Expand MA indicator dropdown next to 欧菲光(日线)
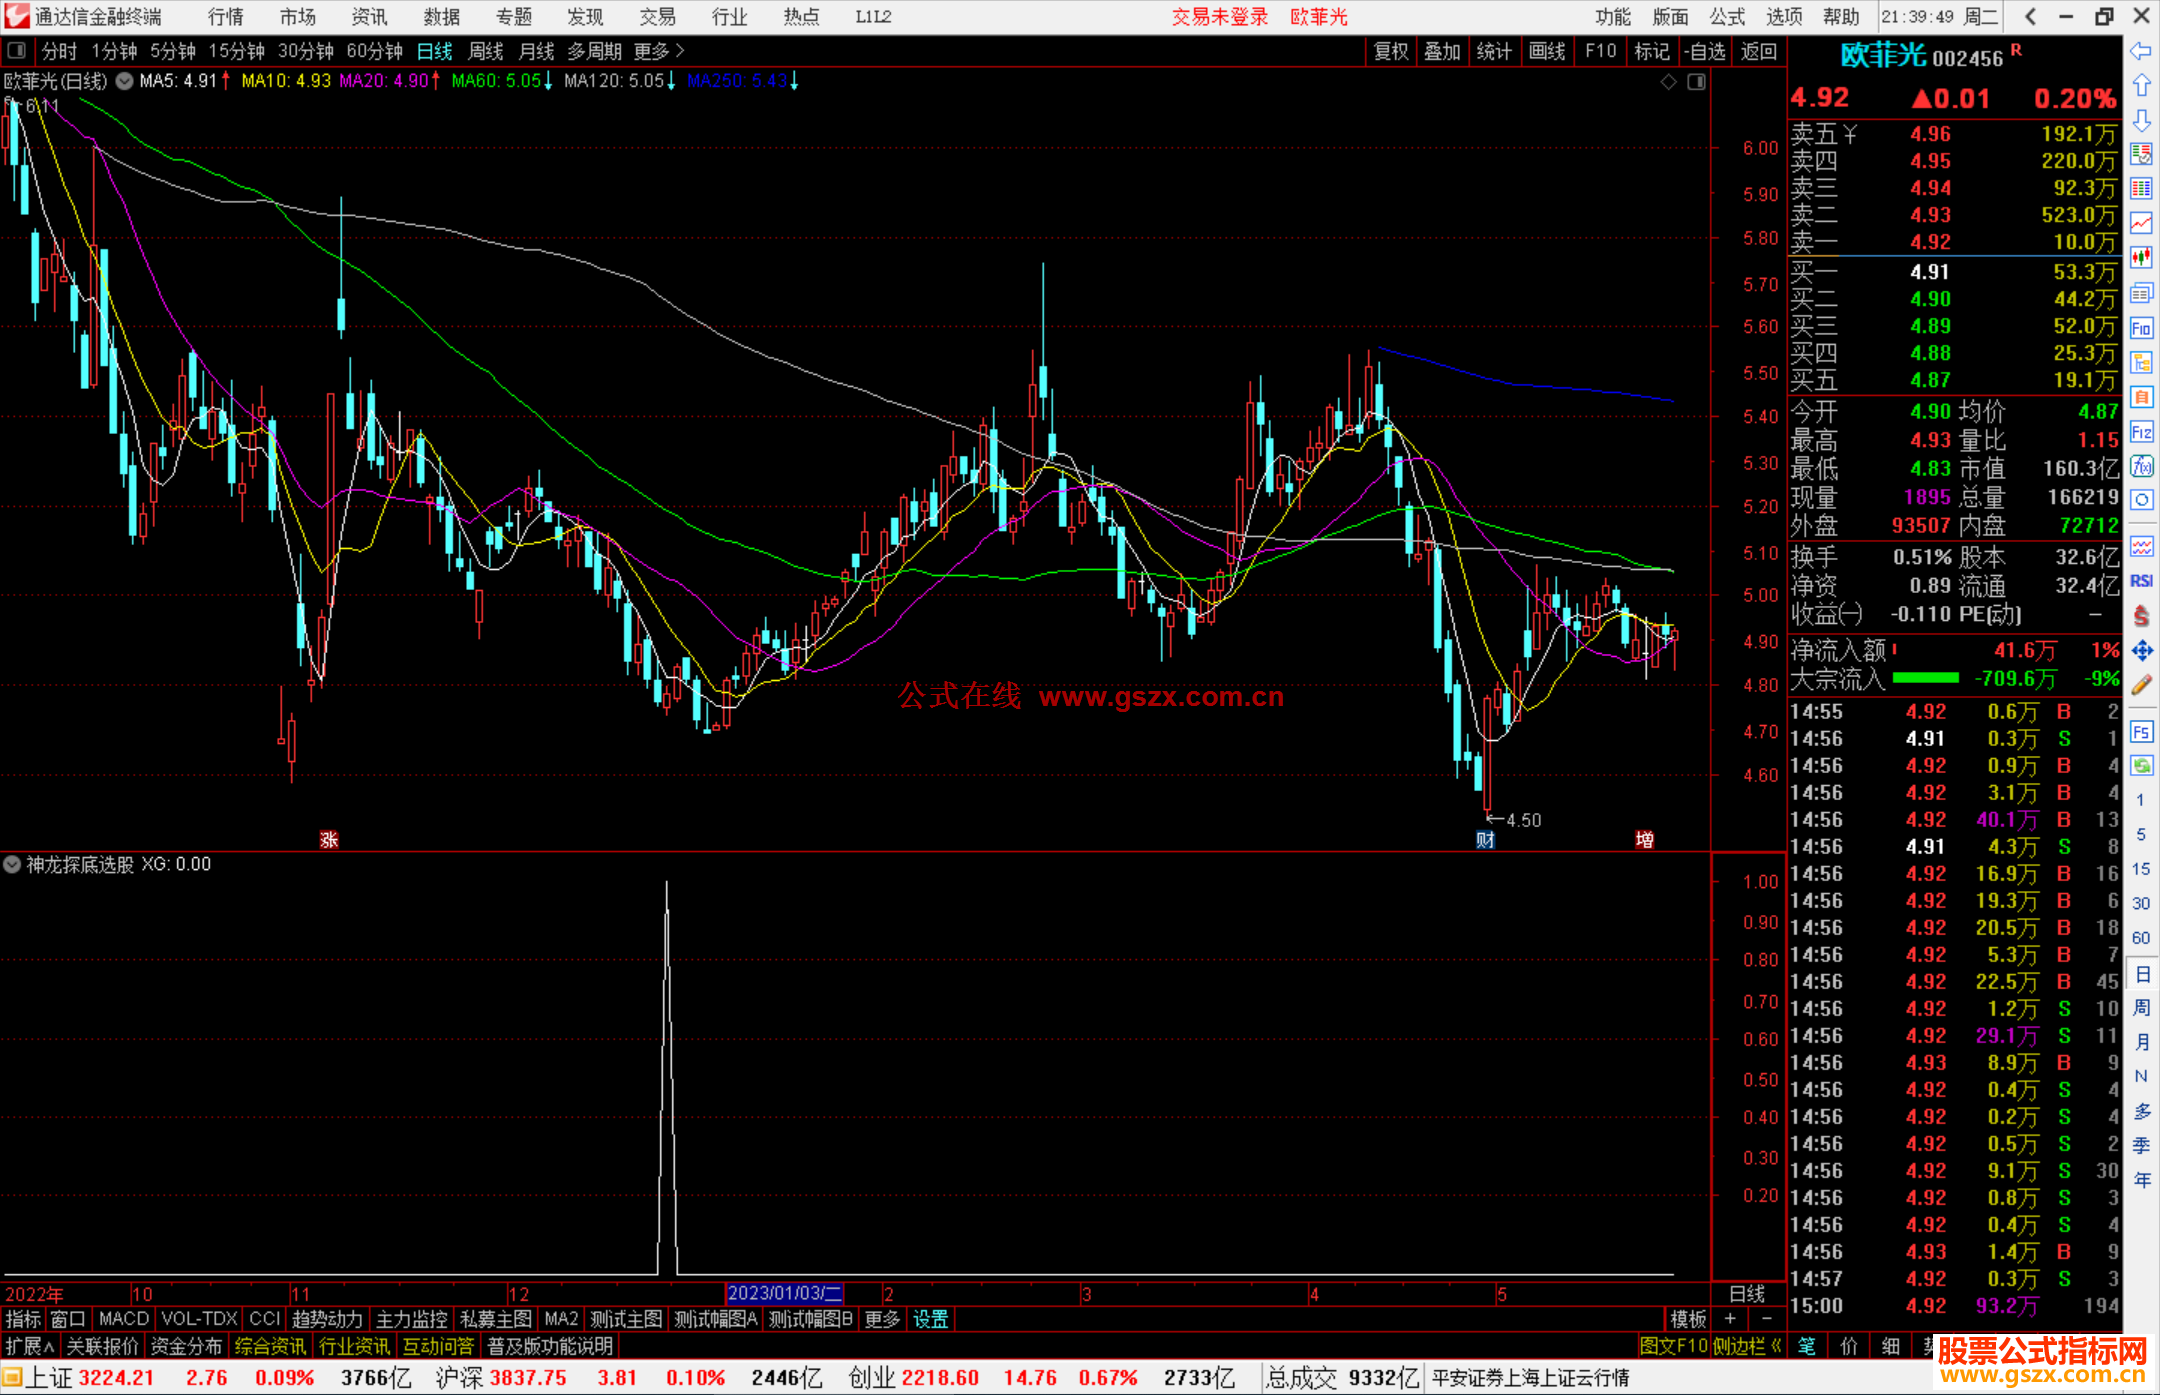 124,81
